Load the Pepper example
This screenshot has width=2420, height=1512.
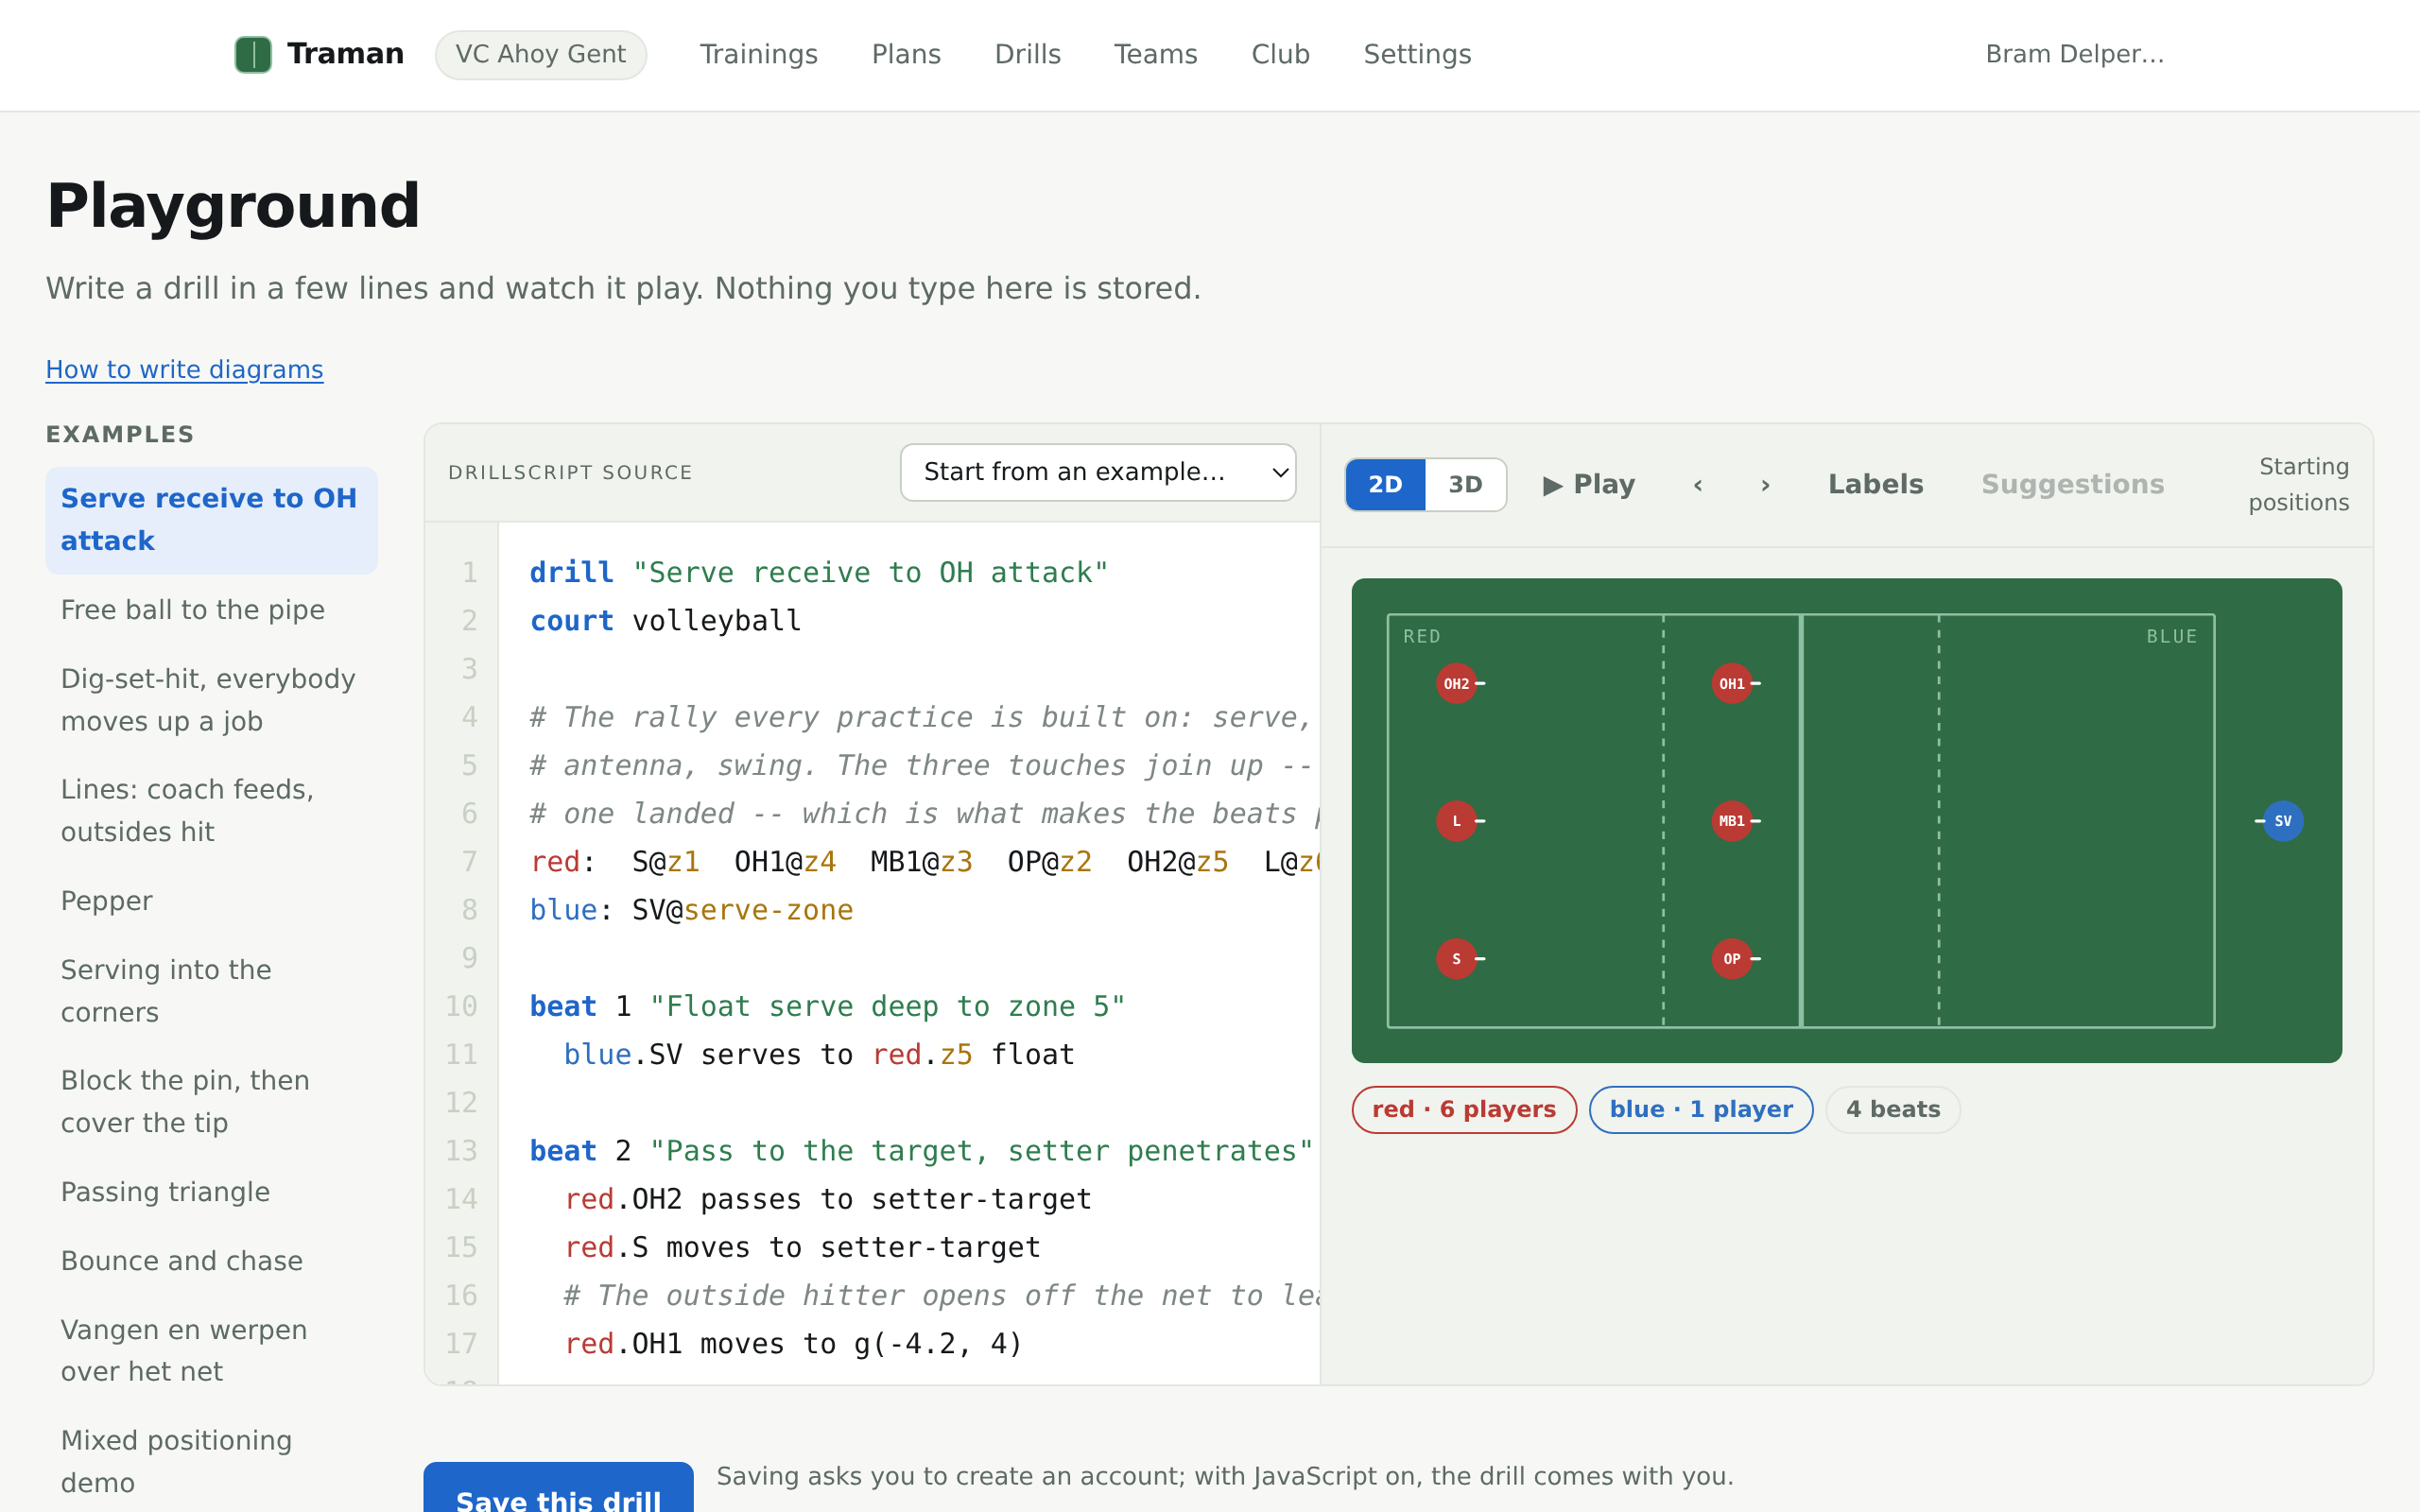point(211,901)
